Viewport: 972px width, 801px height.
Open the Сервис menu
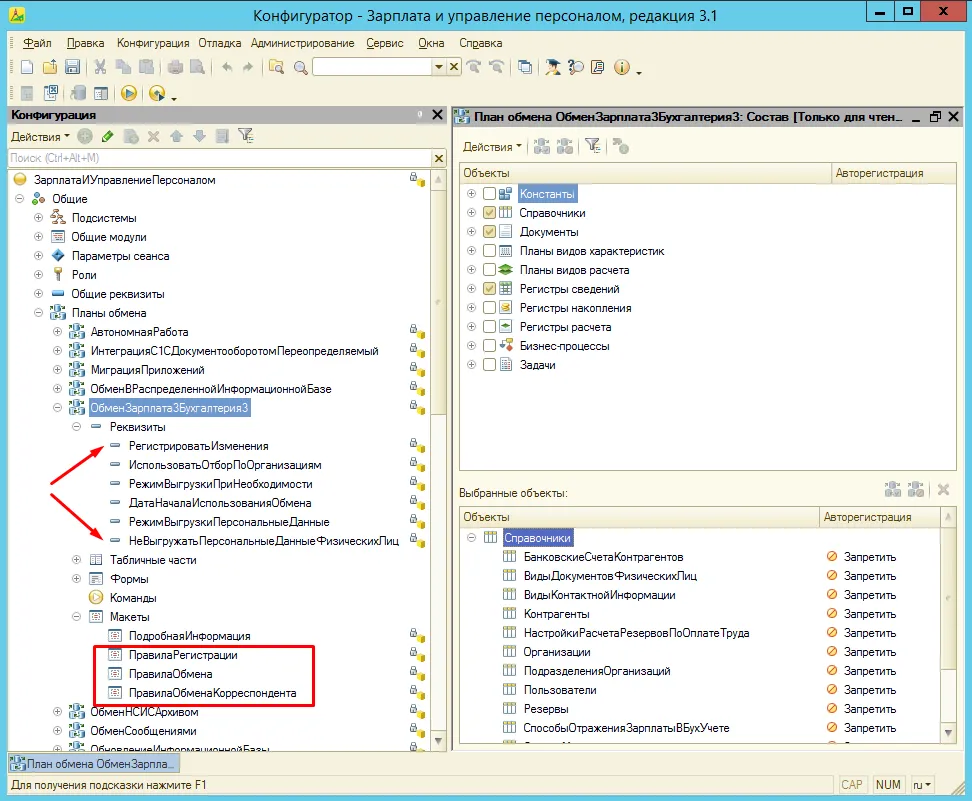click(x=384, y=43)
